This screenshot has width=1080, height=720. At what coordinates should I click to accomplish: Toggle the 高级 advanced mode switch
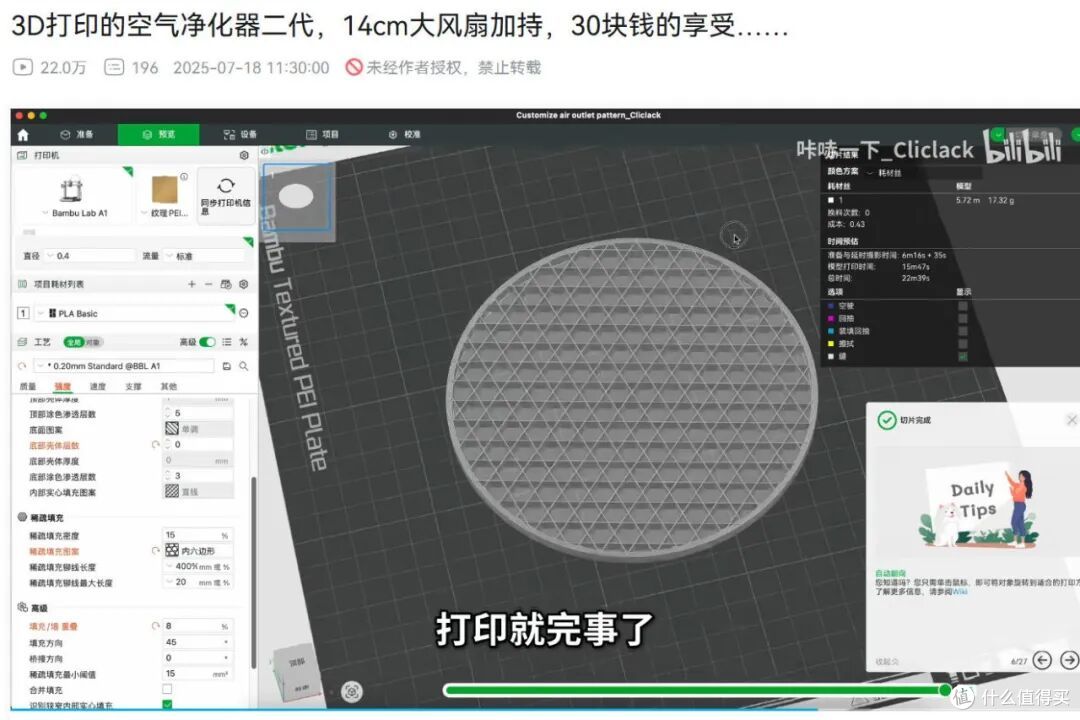[x=207, y=342]
